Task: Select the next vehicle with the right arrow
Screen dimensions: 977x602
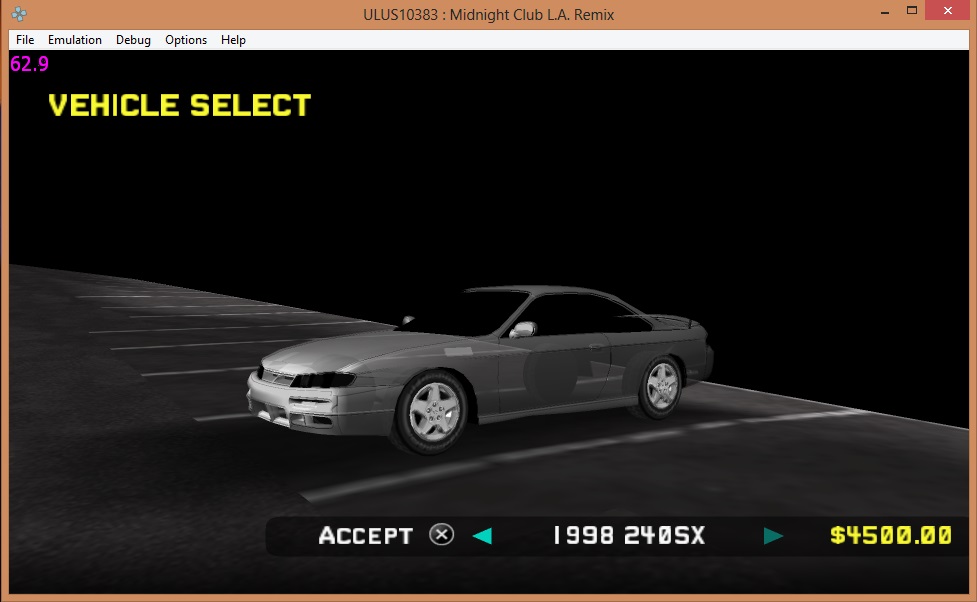Action: point(773,536)
